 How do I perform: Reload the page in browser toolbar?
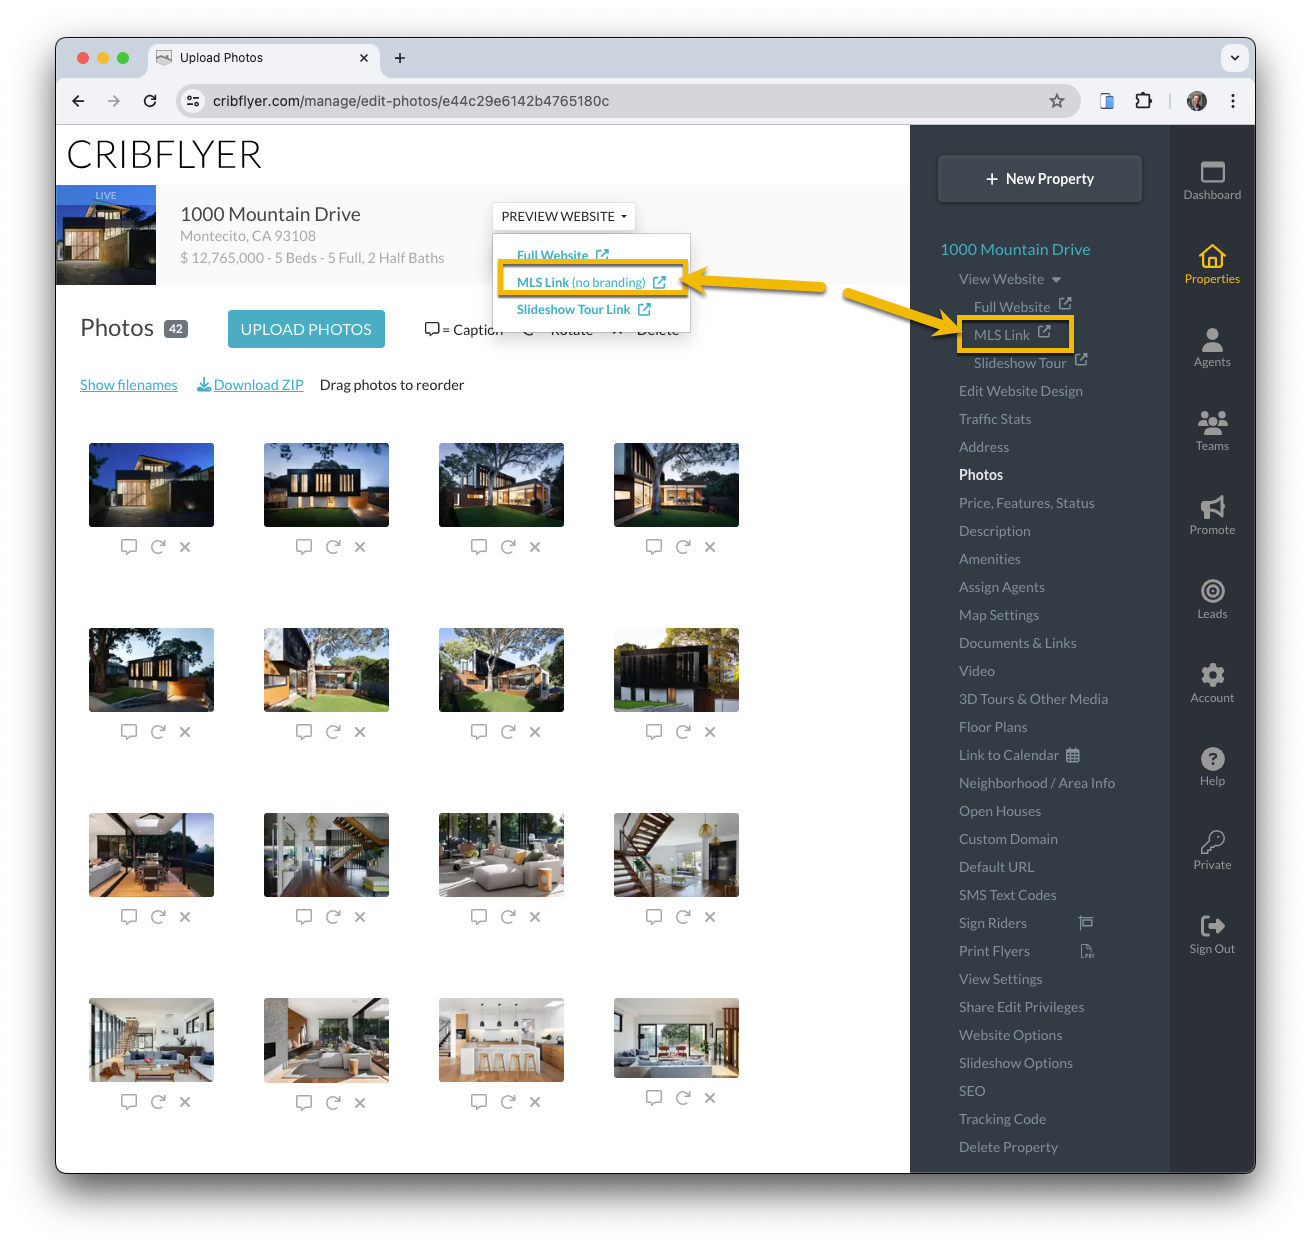pyautogui.click(x=150, y=101)
